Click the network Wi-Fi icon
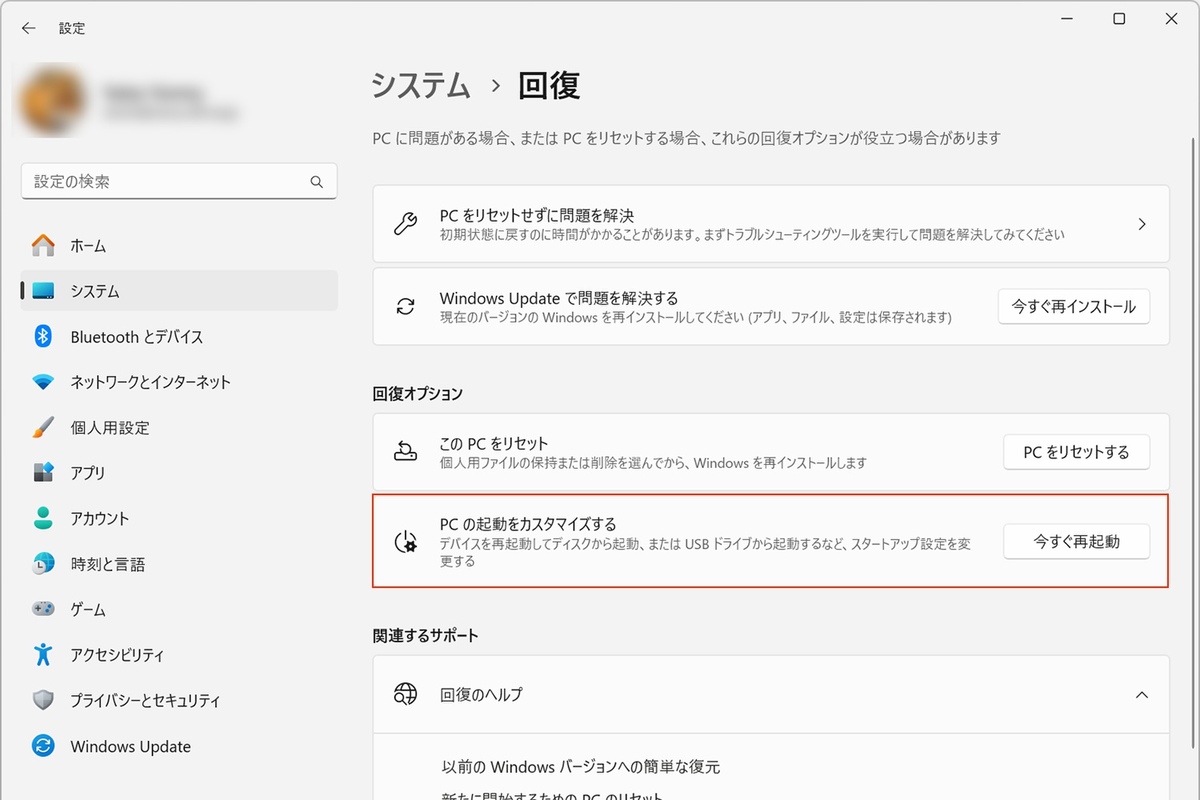1200x800 pixels. pyautogui.click(x=43, y=382)
